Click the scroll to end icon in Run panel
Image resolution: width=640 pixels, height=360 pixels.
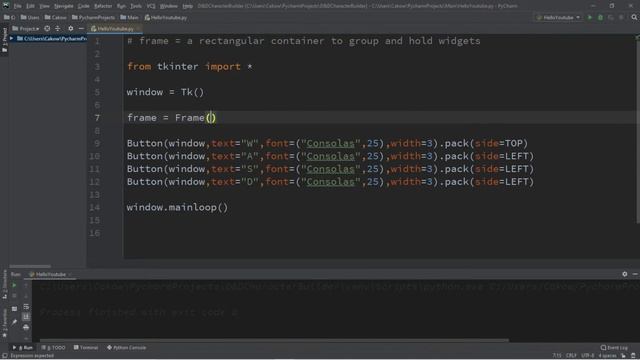[x=26, y=316]
